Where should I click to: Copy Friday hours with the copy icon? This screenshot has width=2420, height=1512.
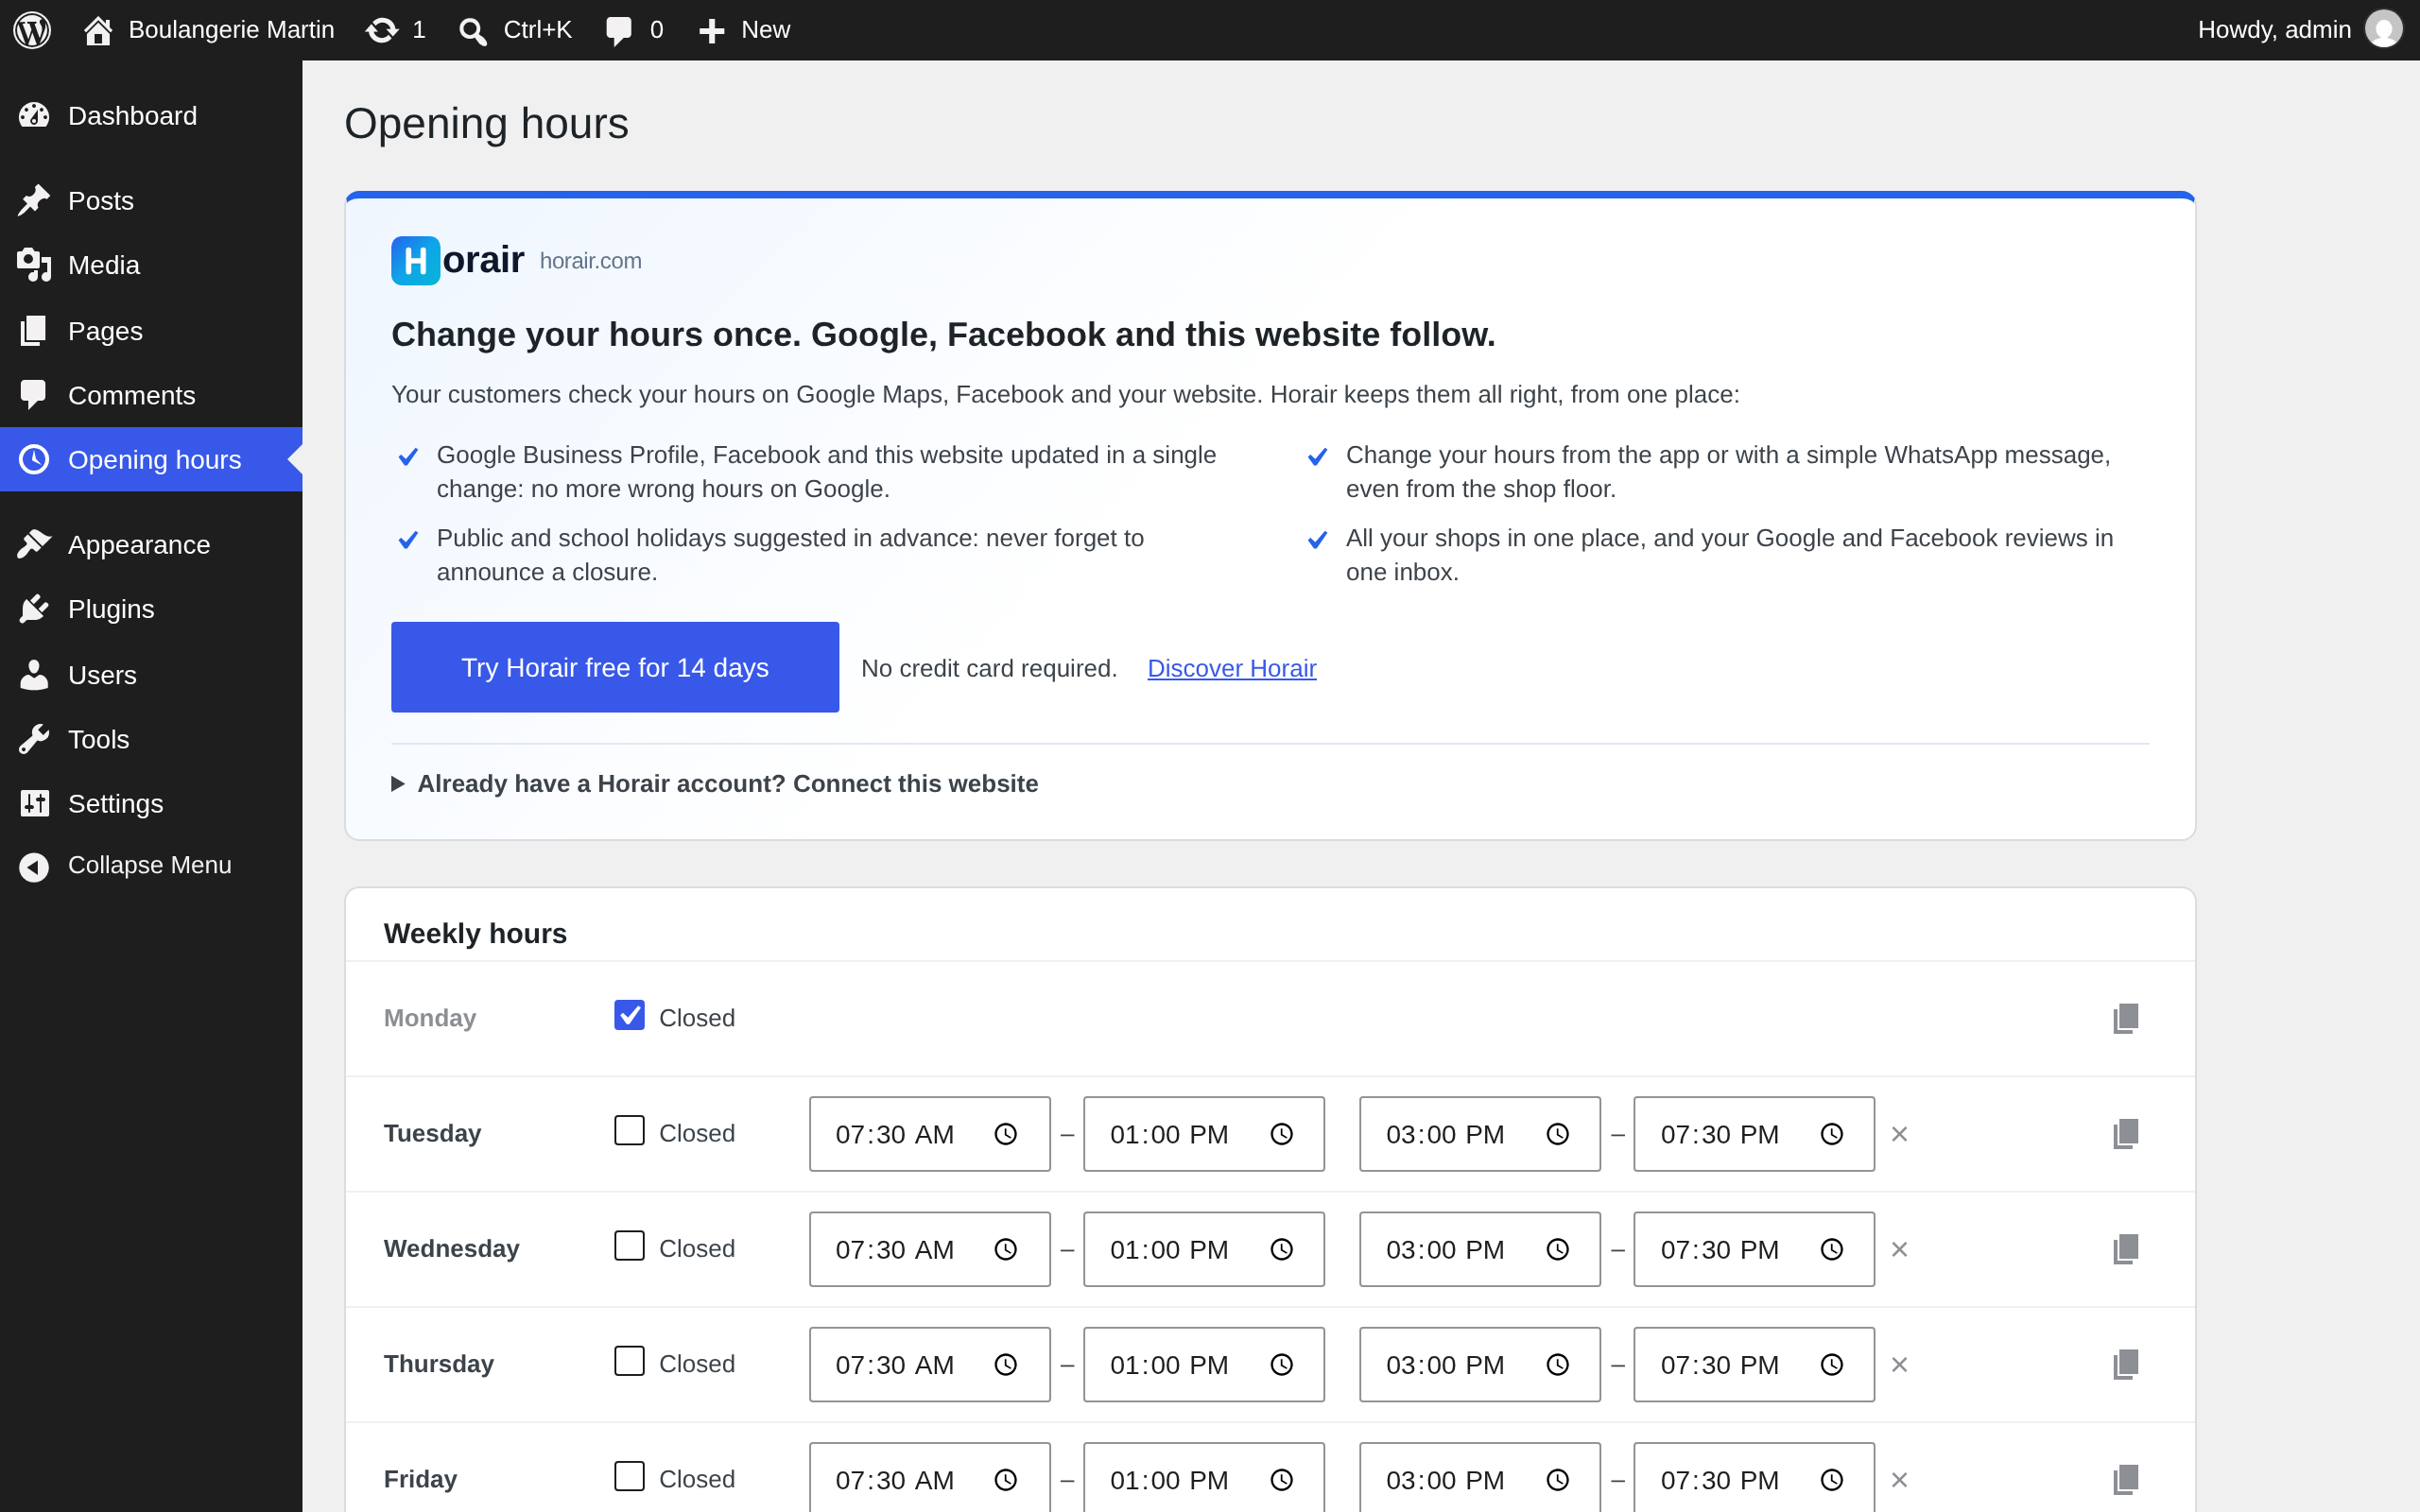2126,1479
